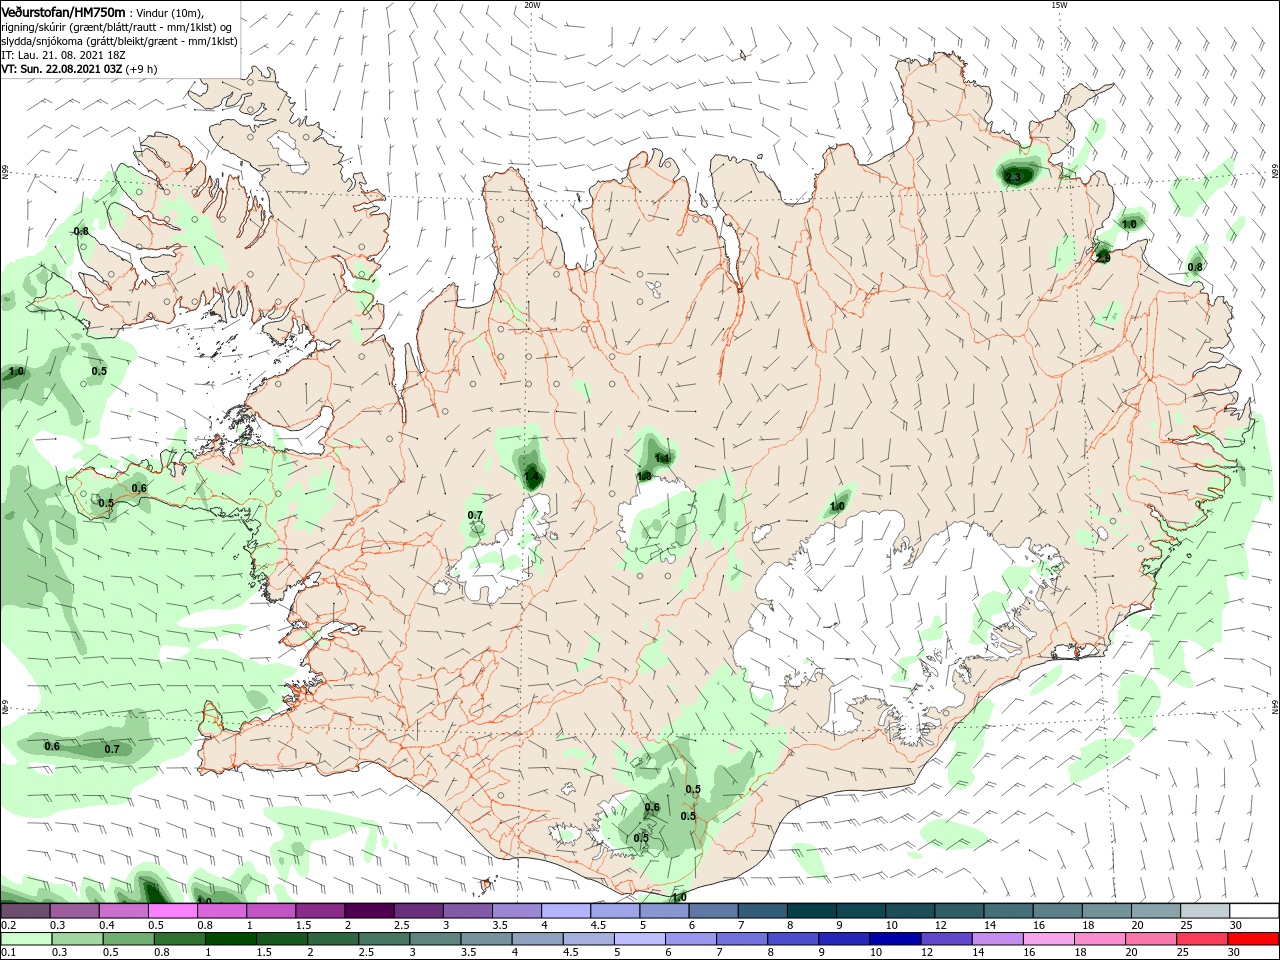Click the 'slydda/snjókoma' legend description line
The width and height of the screenshot is (1280, 960).
click(x=119, y=41)
